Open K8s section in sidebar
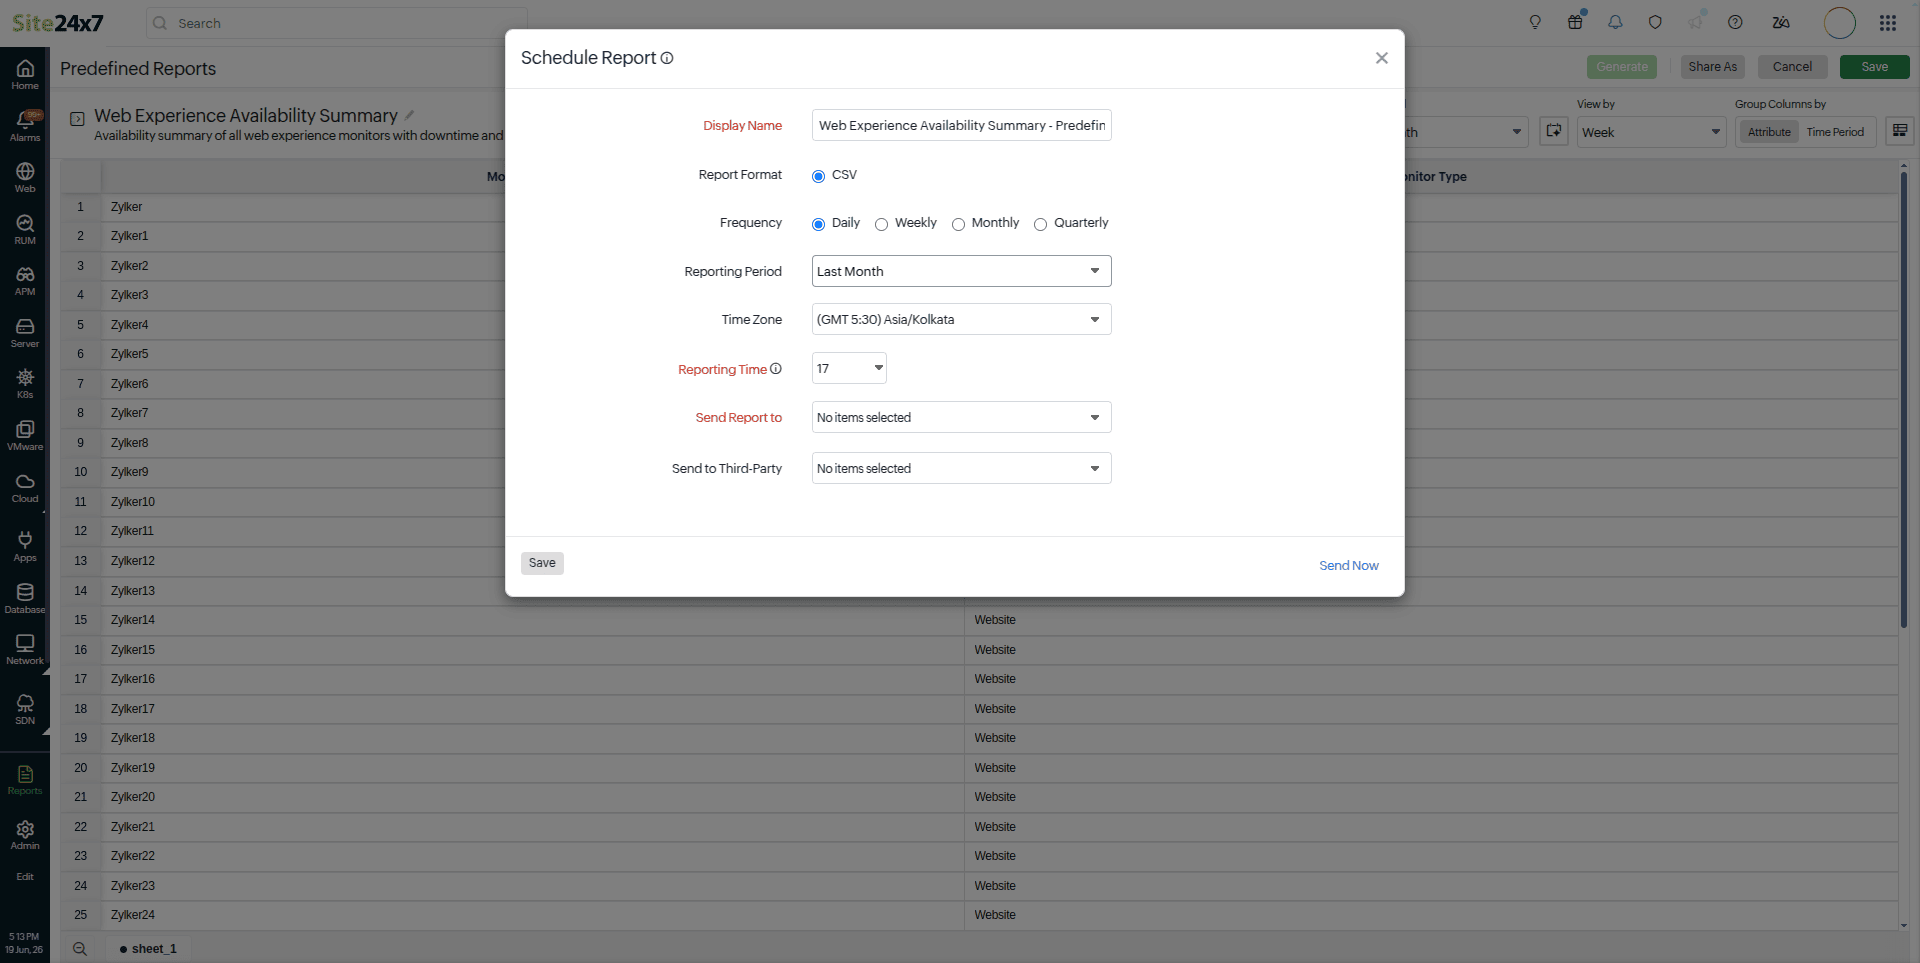Viewport: 1920px width, 963px height. [x=25, y=383]
